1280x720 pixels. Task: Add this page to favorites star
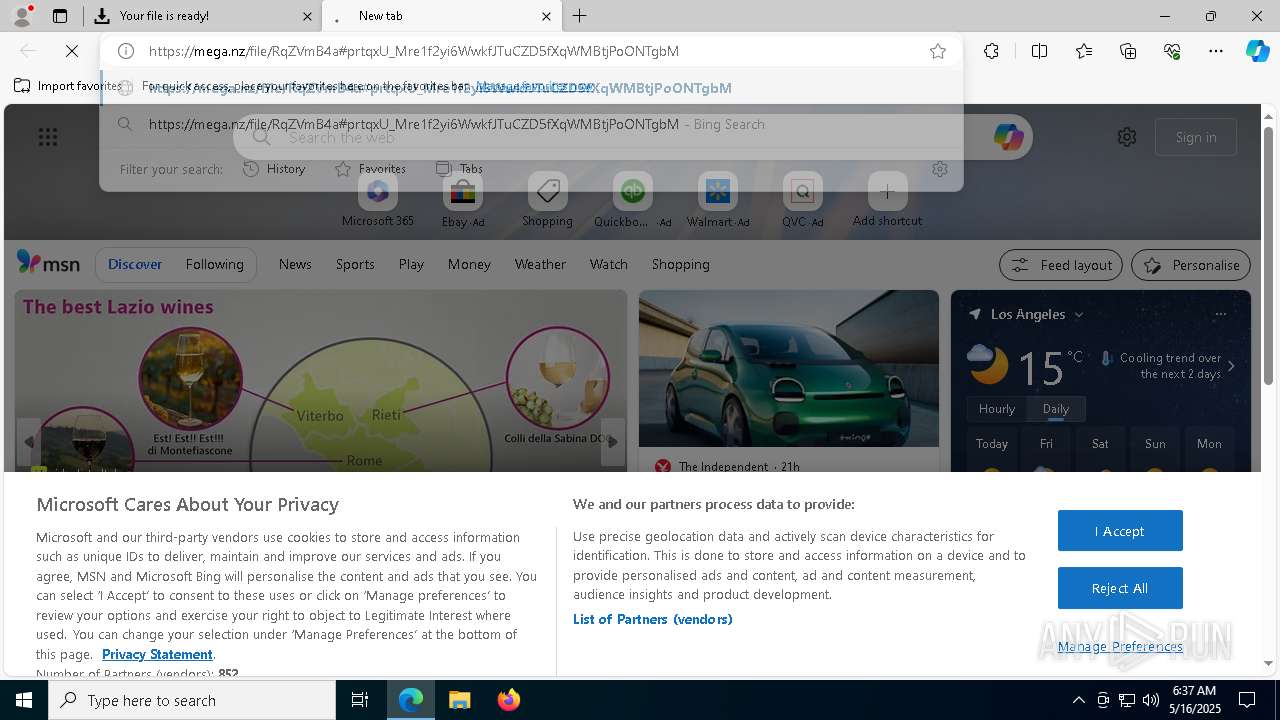point(937,51)
